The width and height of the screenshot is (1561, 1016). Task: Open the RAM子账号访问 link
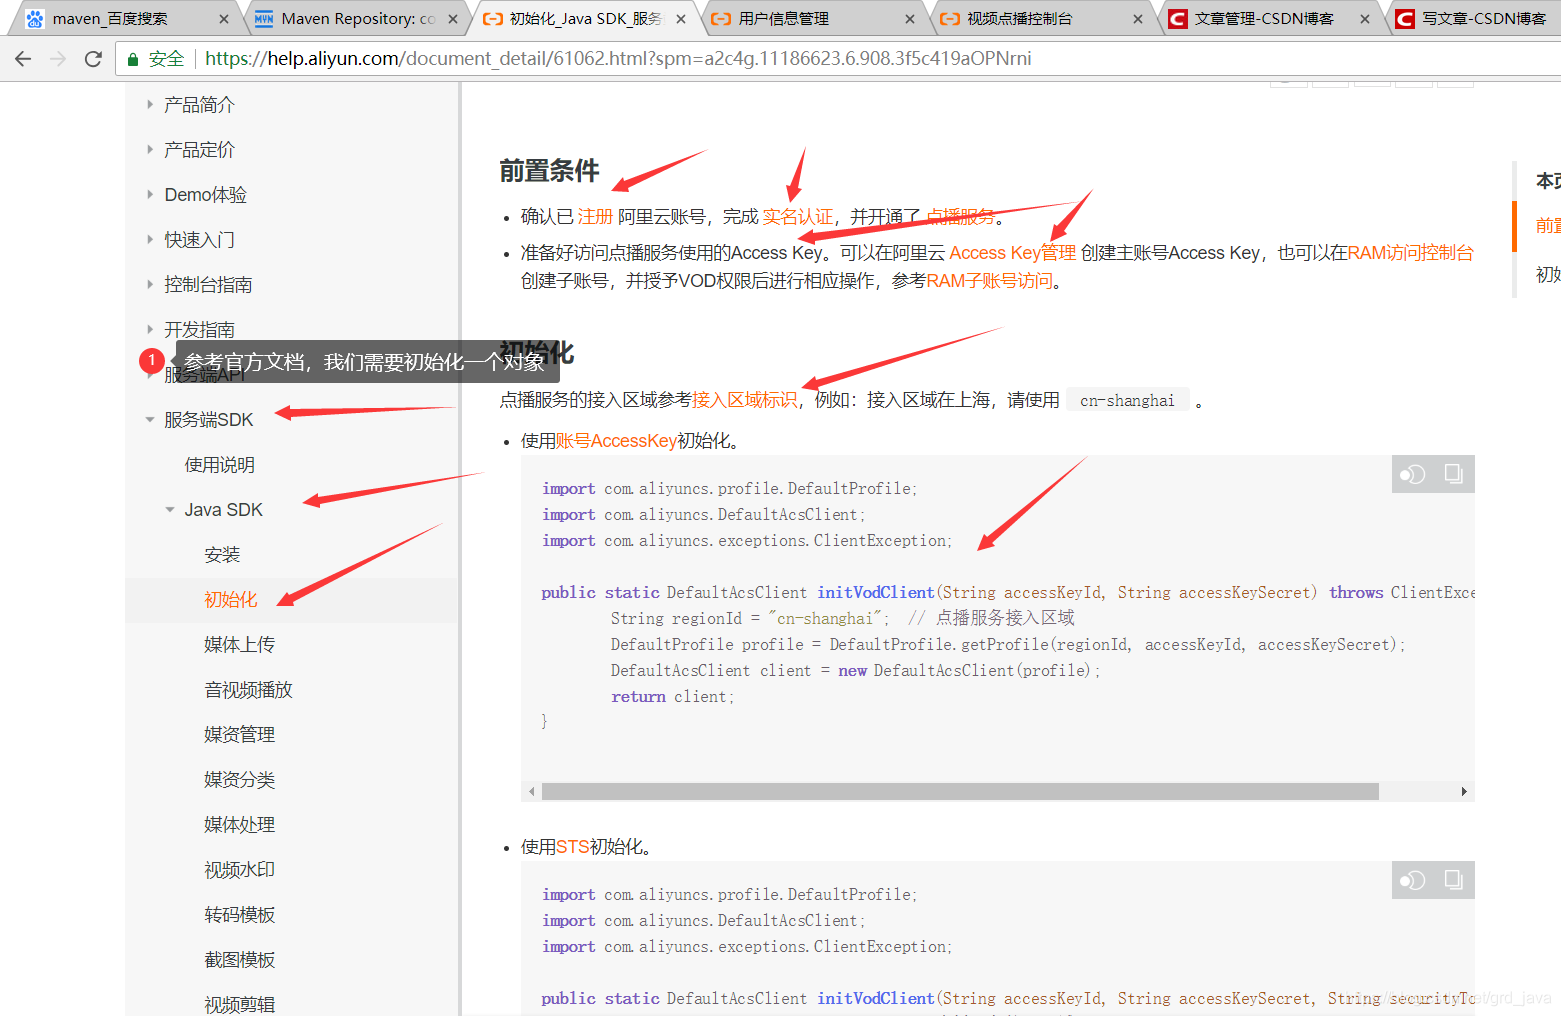coord(989,281)
